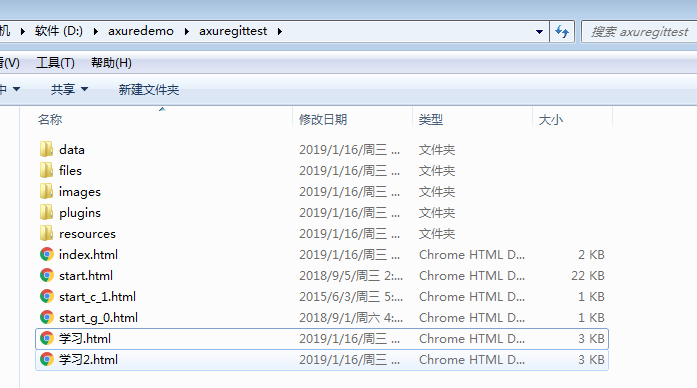Click 2 KB size of index.html
Screen dimensions: 697x388
tap(591, 255)
